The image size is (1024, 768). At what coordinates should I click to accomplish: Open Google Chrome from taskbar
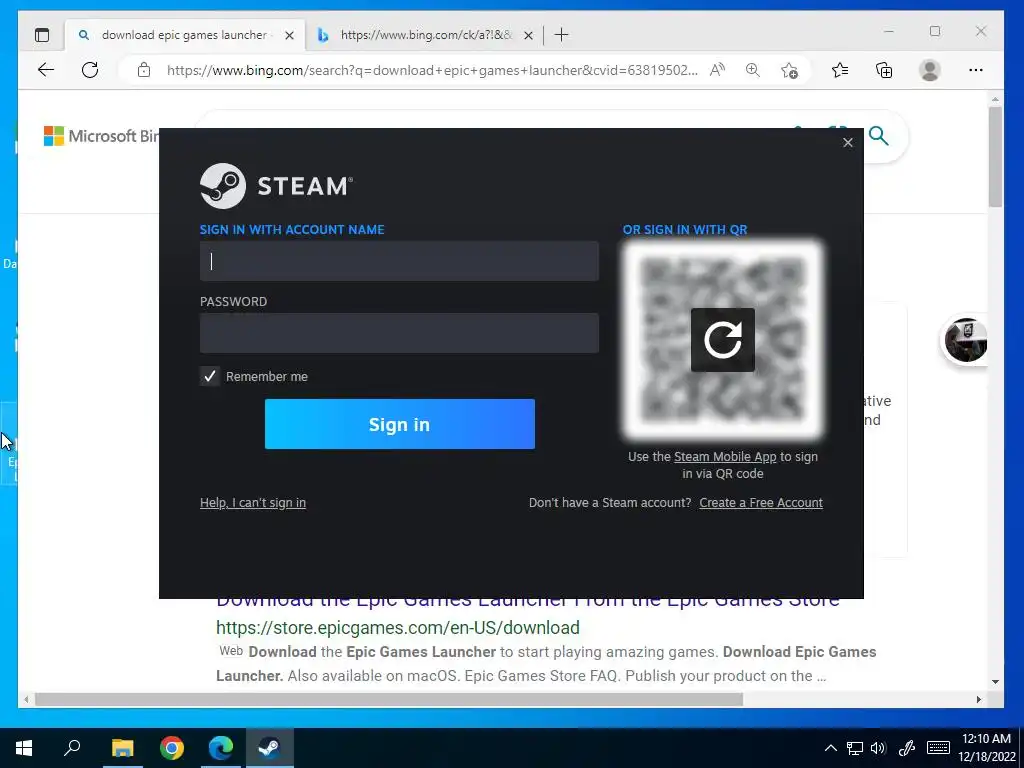click(172, 748)
